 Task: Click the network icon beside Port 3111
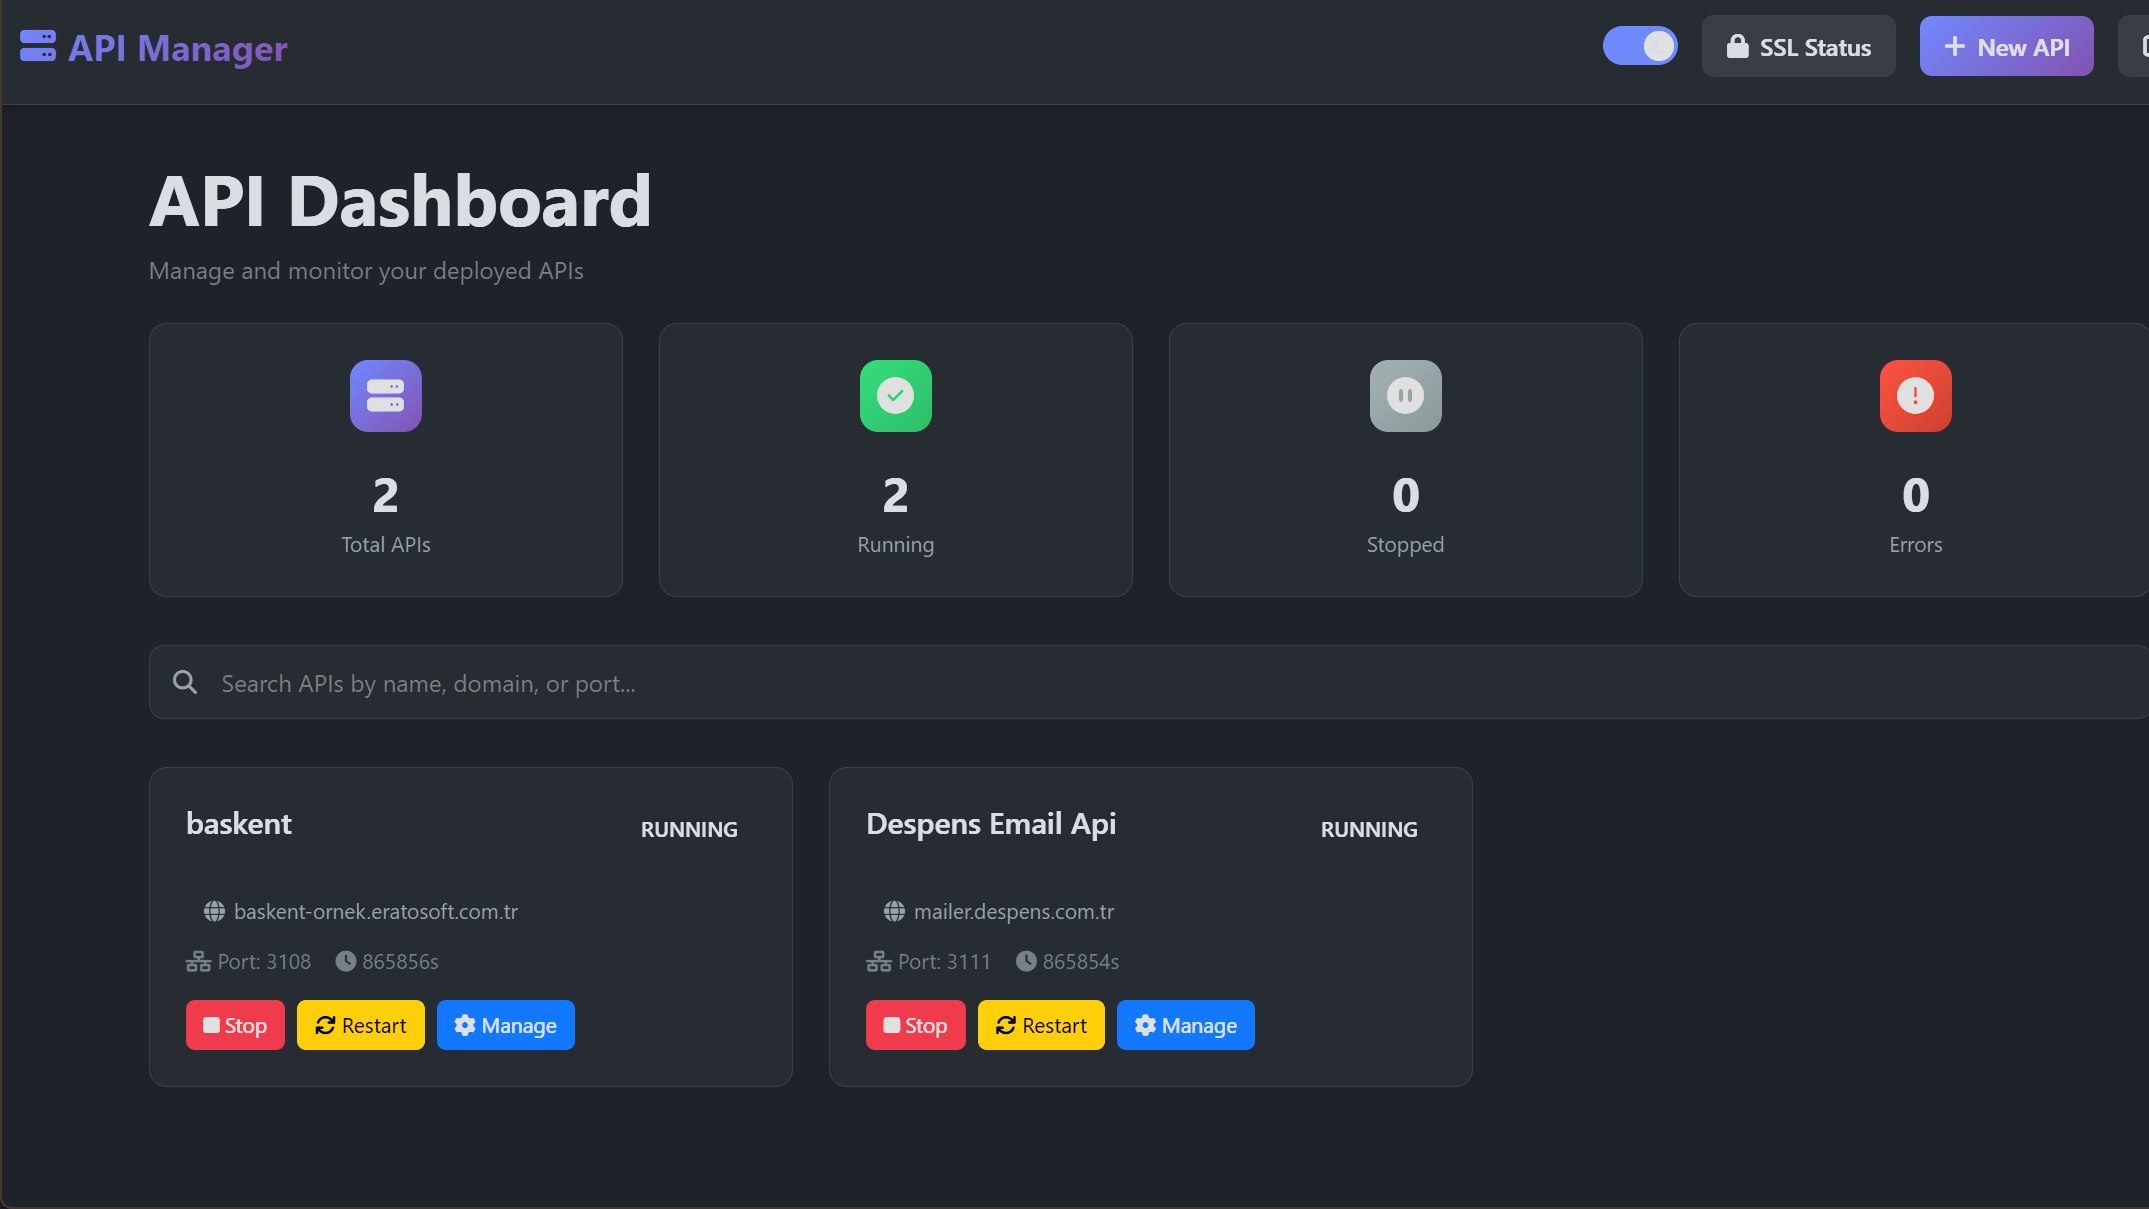click(x=878, y=960)
